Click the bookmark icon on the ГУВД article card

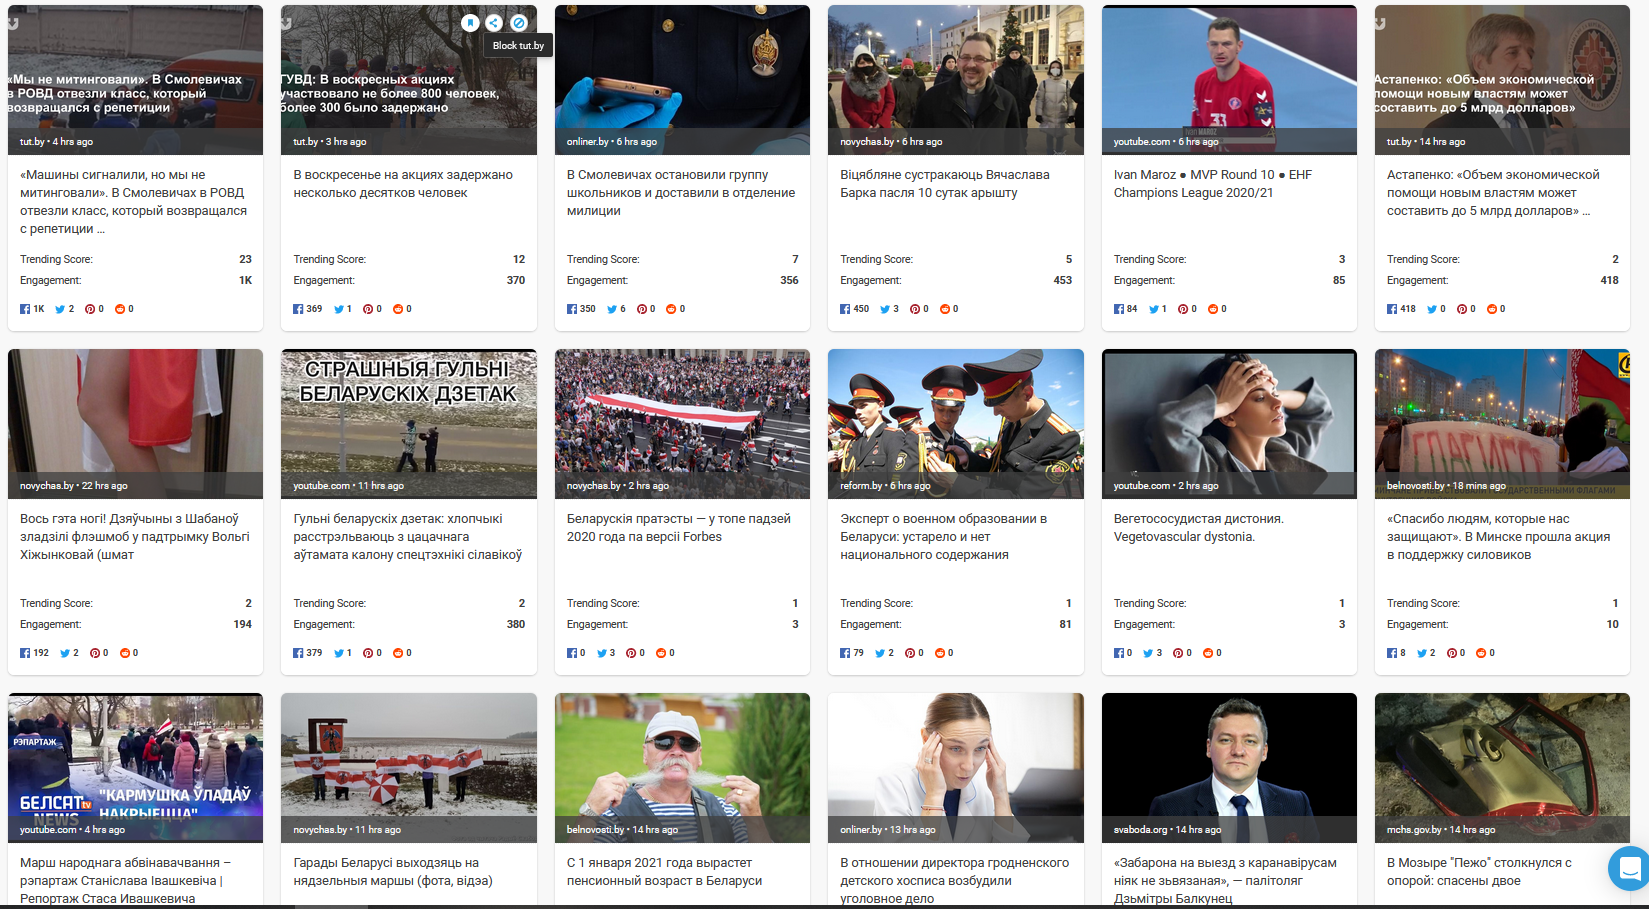[470, 22]
